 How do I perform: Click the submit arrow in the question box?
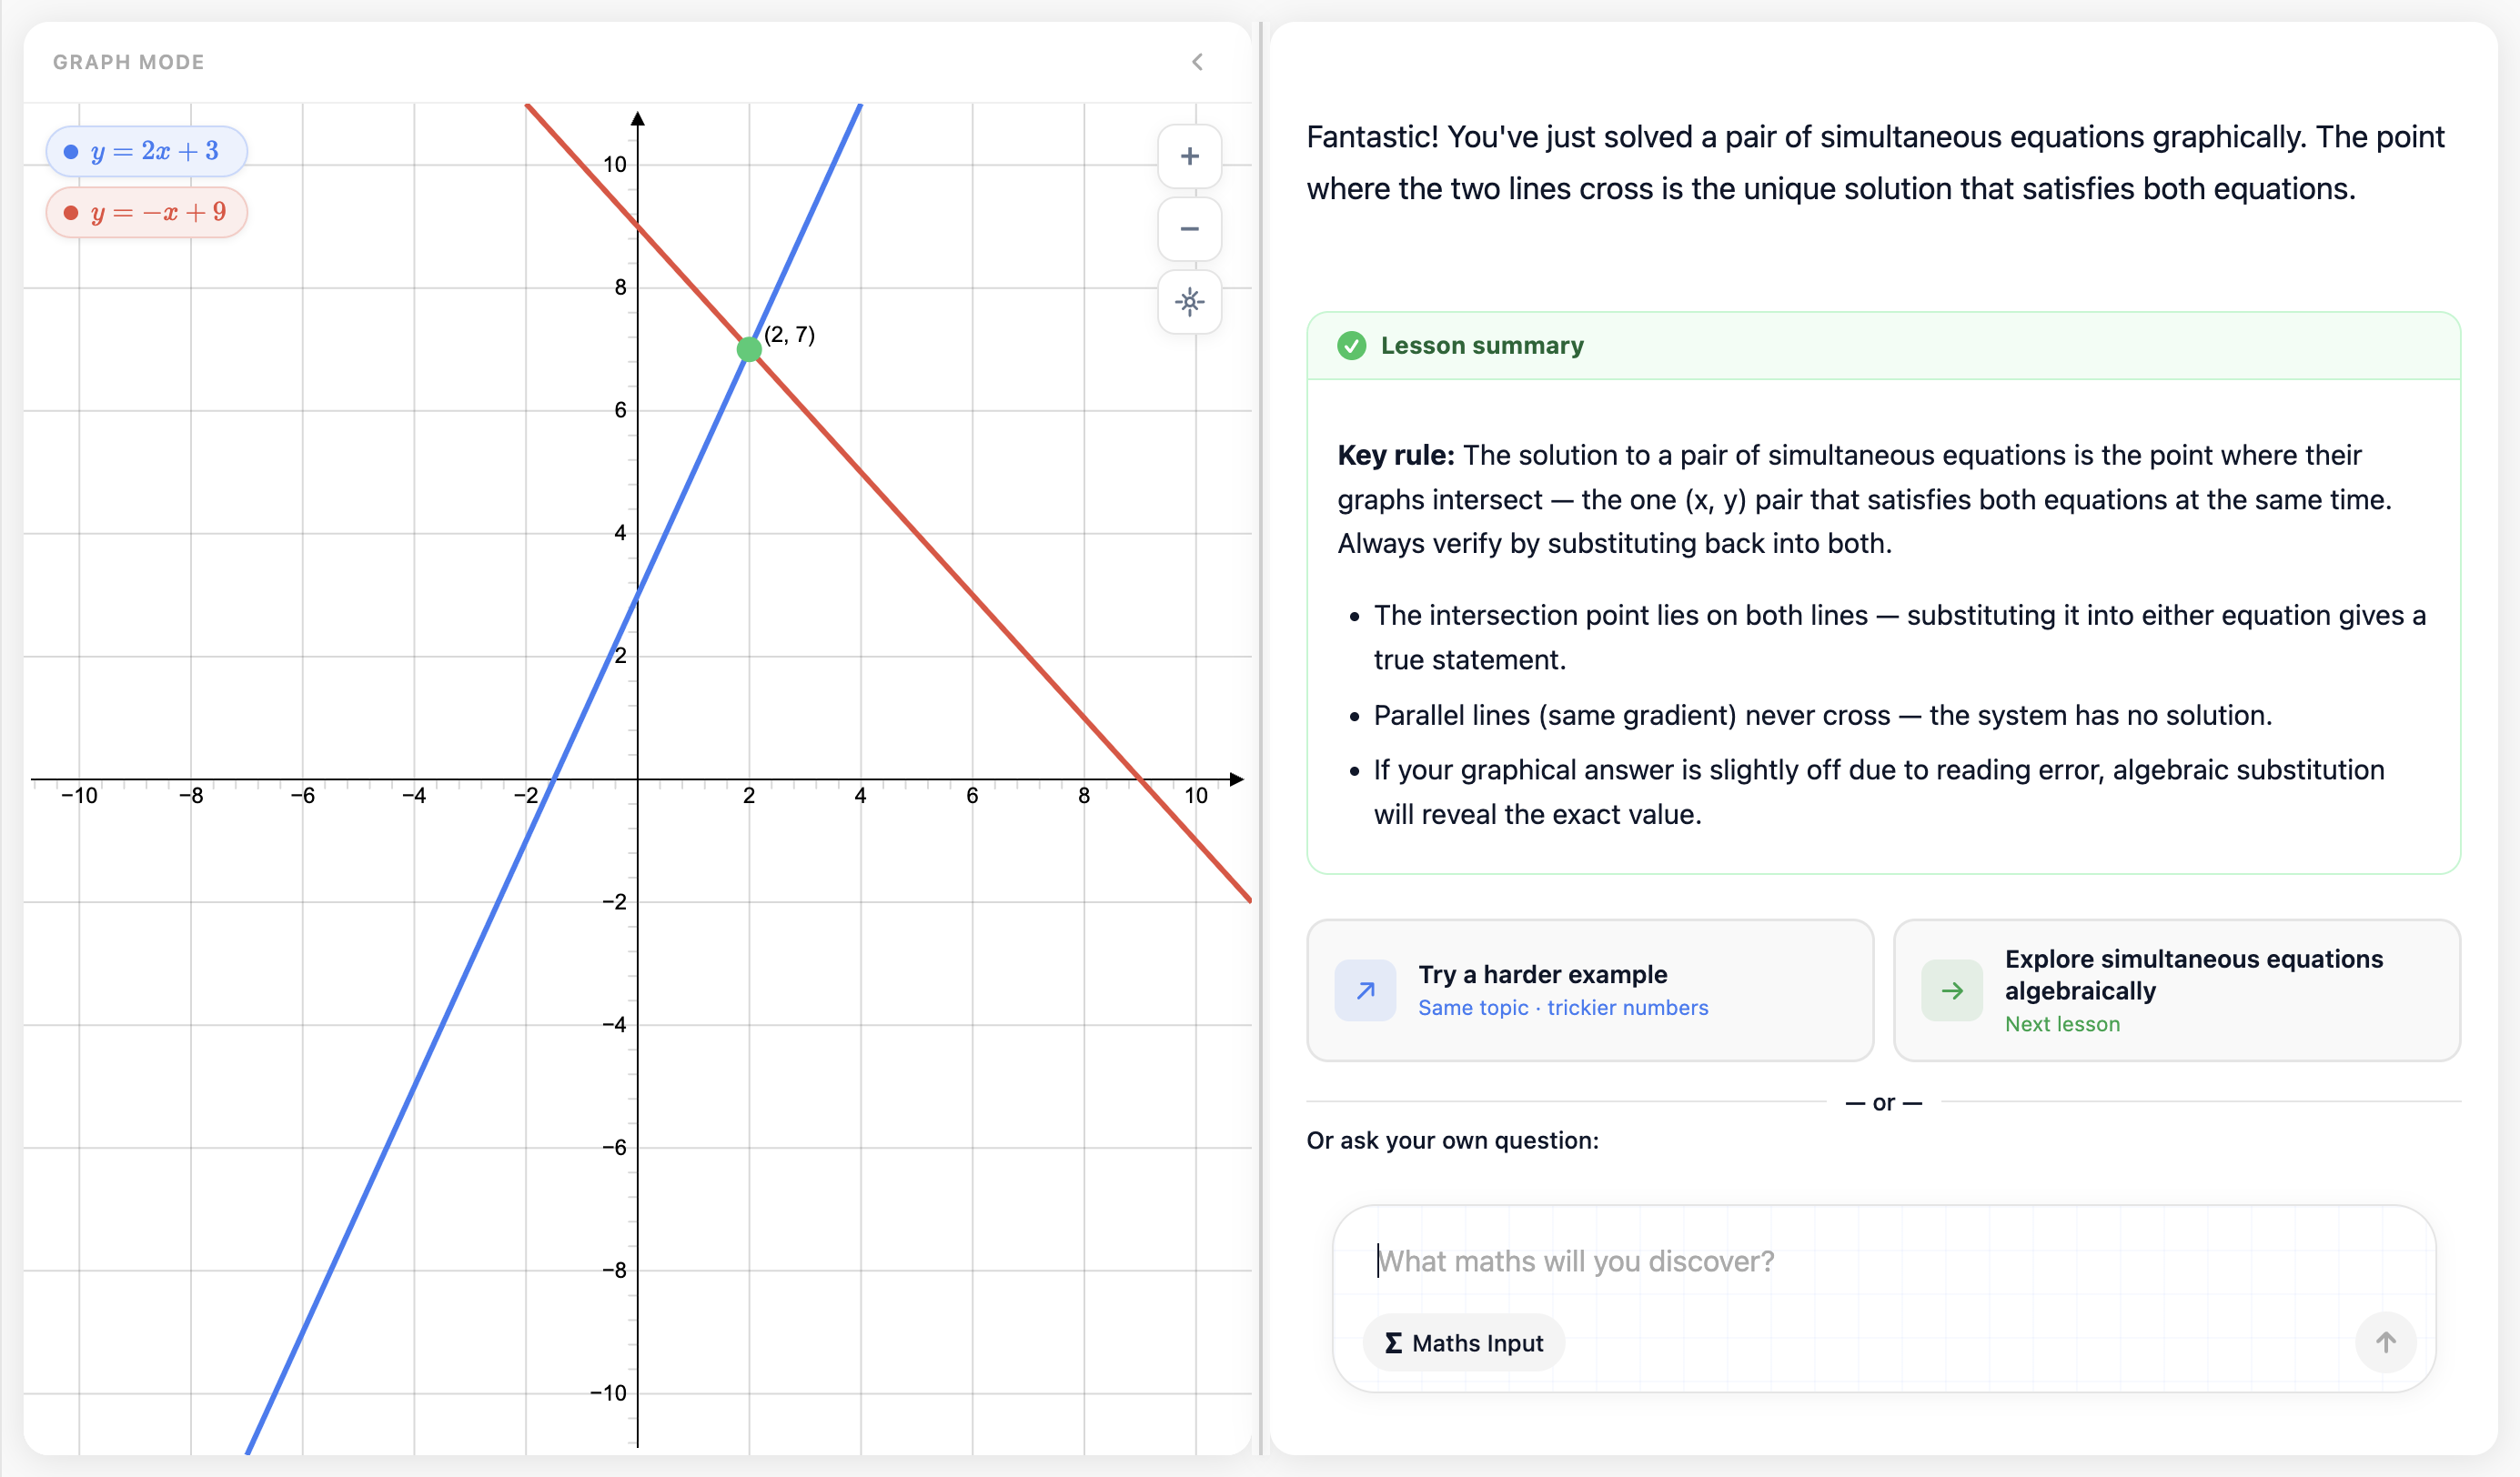click(2386, 1343)
